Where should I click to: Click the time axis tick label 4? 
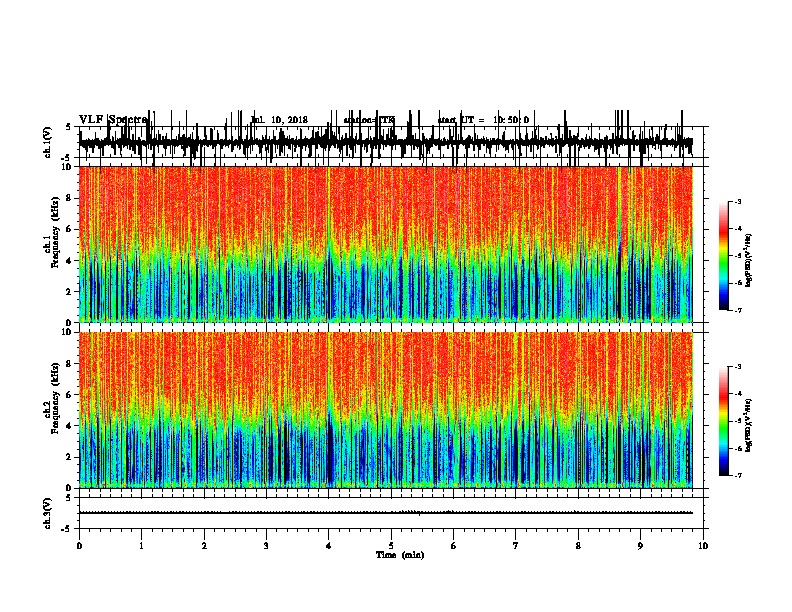pos(329,546)
